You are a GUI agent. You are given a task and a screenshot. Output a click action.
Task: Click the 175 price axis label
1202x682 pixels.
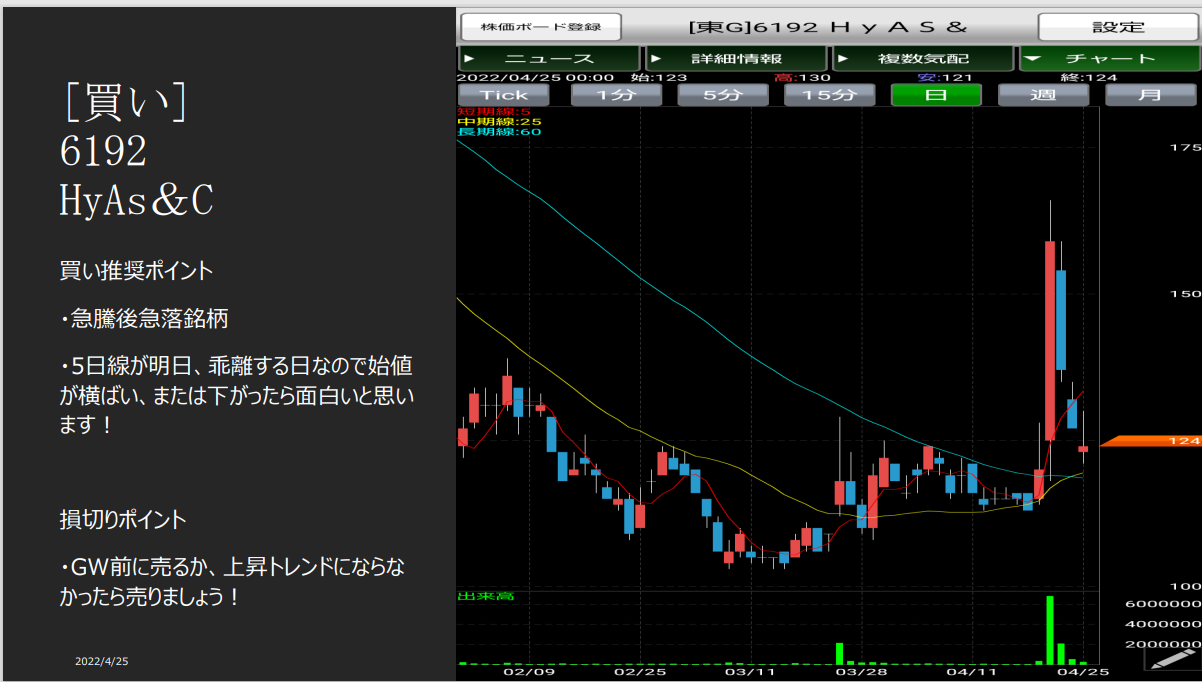click(x=1184, y=147)
